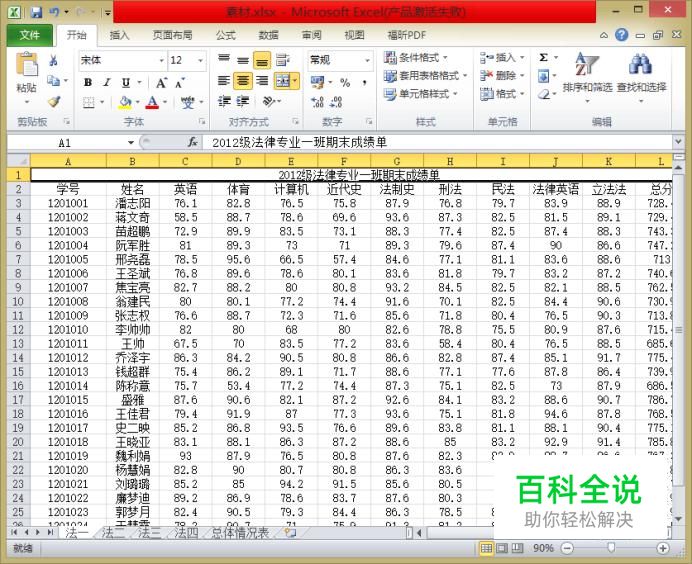This screenshot has height=564, width=692.
Task: Click Merge and Center icon
Action: tap(282, 81)
